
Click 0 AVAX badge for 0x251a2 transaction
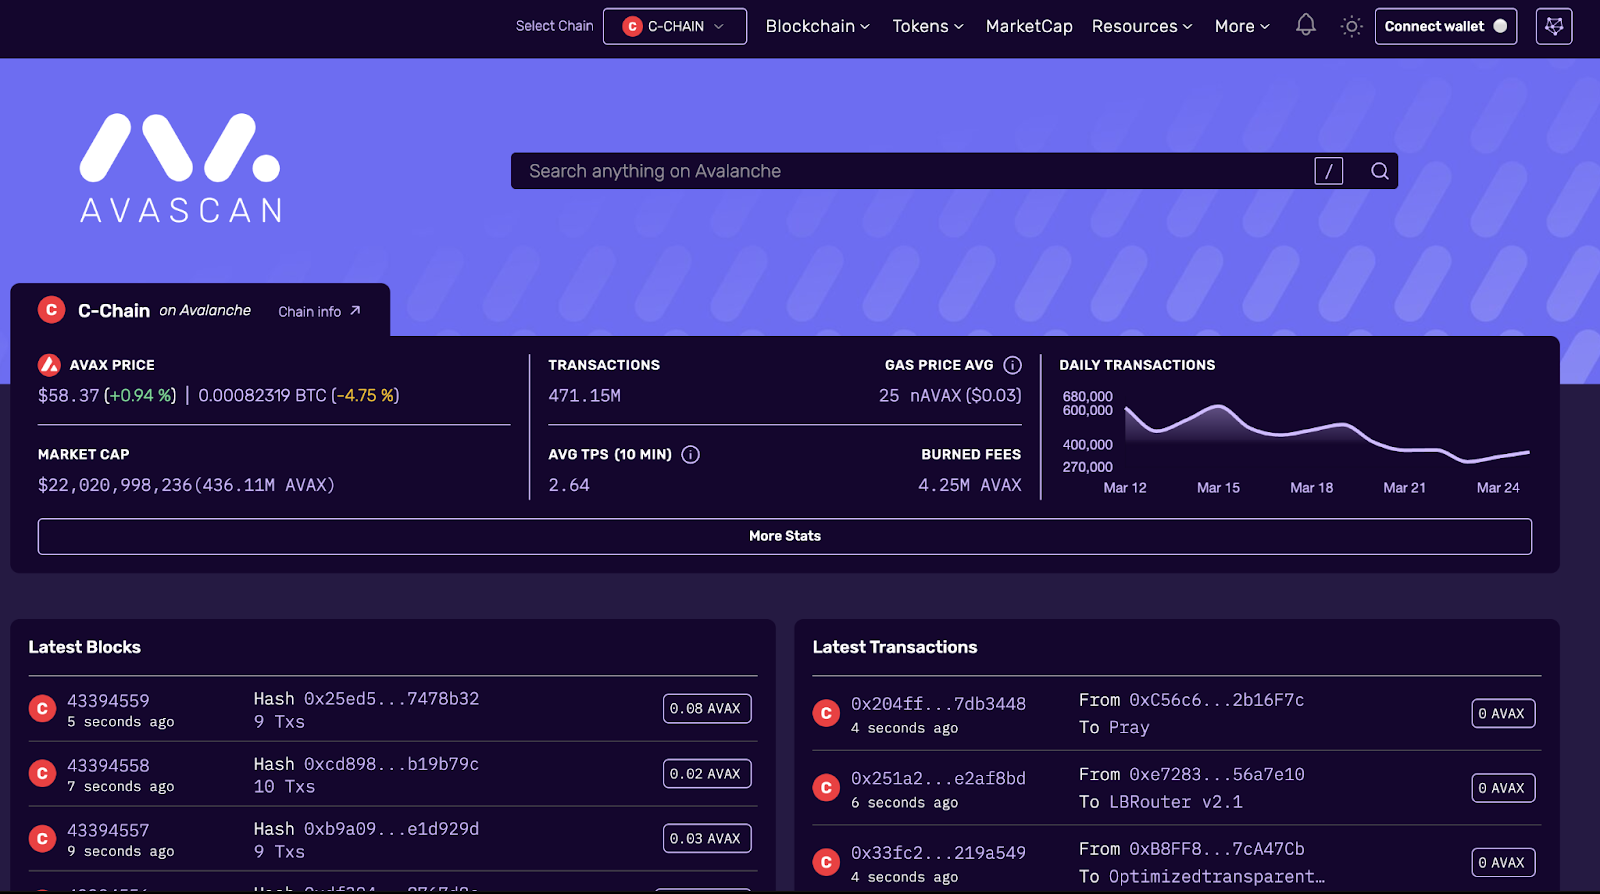click(1502, 788)
